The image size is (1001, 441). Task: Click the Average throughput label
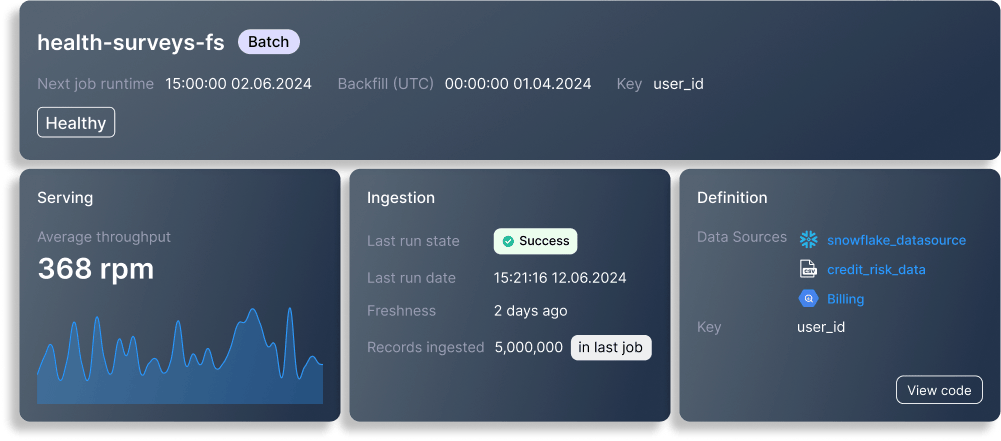[x=104, y=237]
